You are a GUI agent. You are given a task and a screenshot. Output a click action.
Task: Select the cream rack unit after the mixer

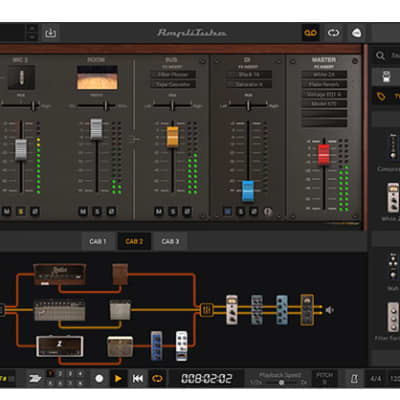click(232, 310)
